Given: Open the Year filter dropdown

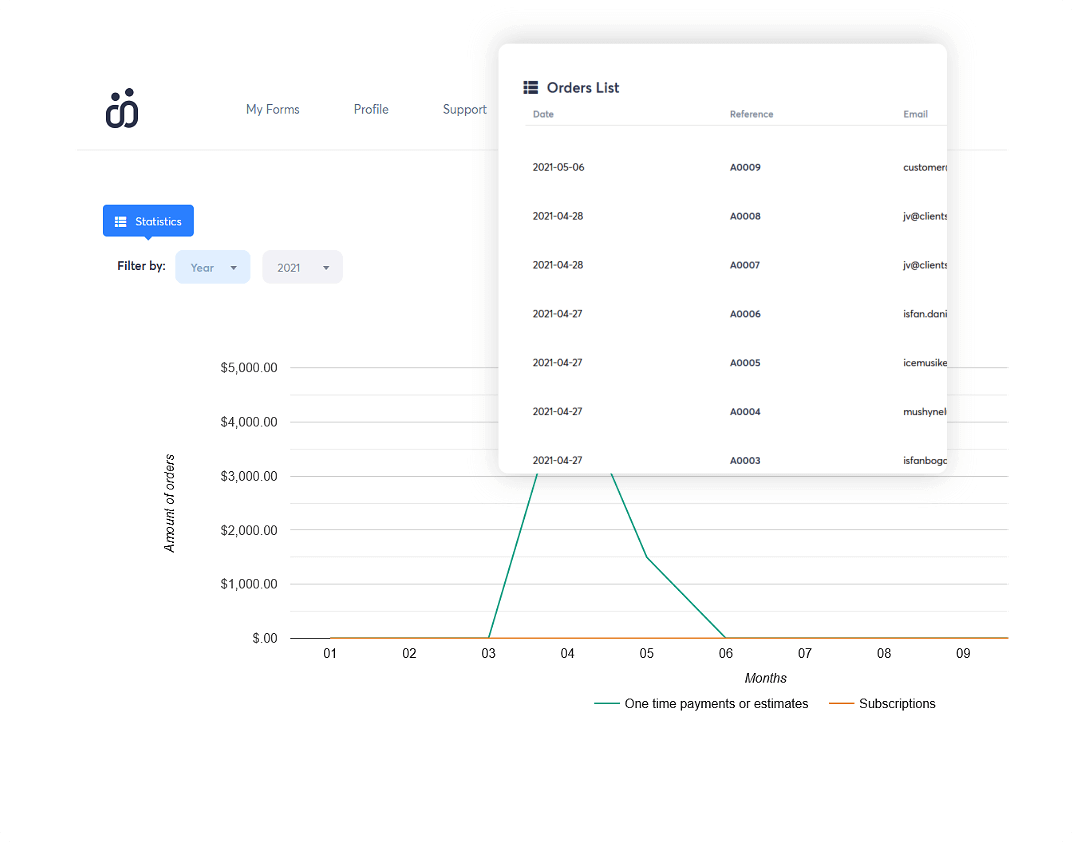Looking at the screenshot, I should click(213, 267).
